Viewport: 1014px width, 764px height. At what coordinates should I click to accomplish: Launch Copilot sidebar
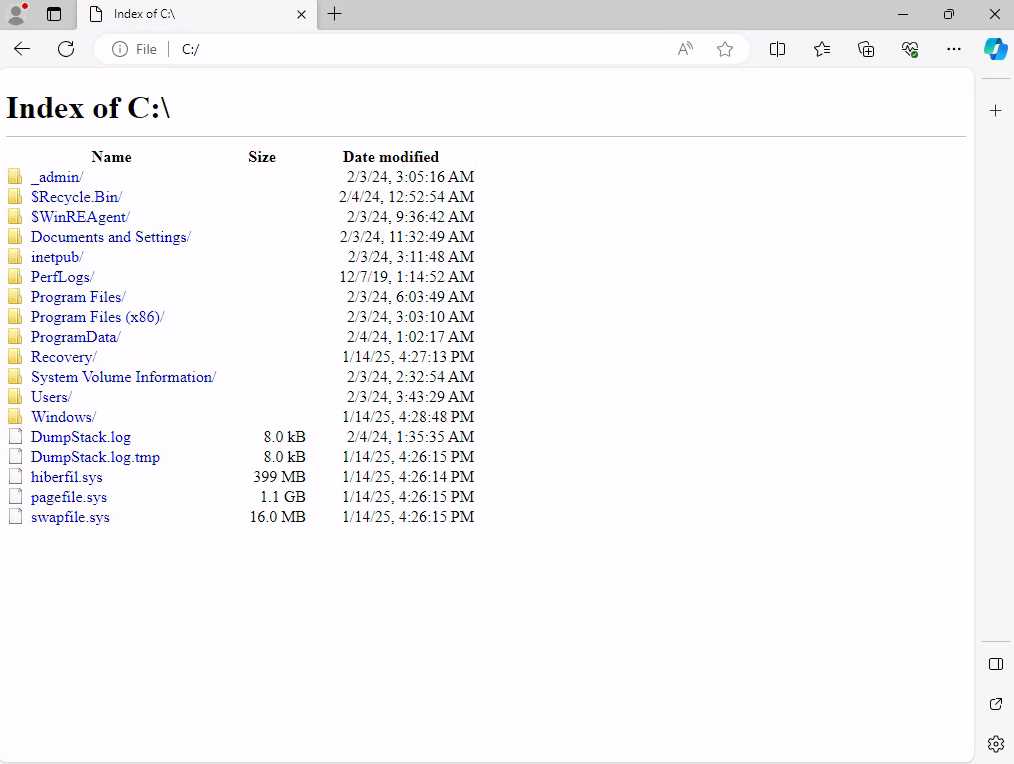996,49
